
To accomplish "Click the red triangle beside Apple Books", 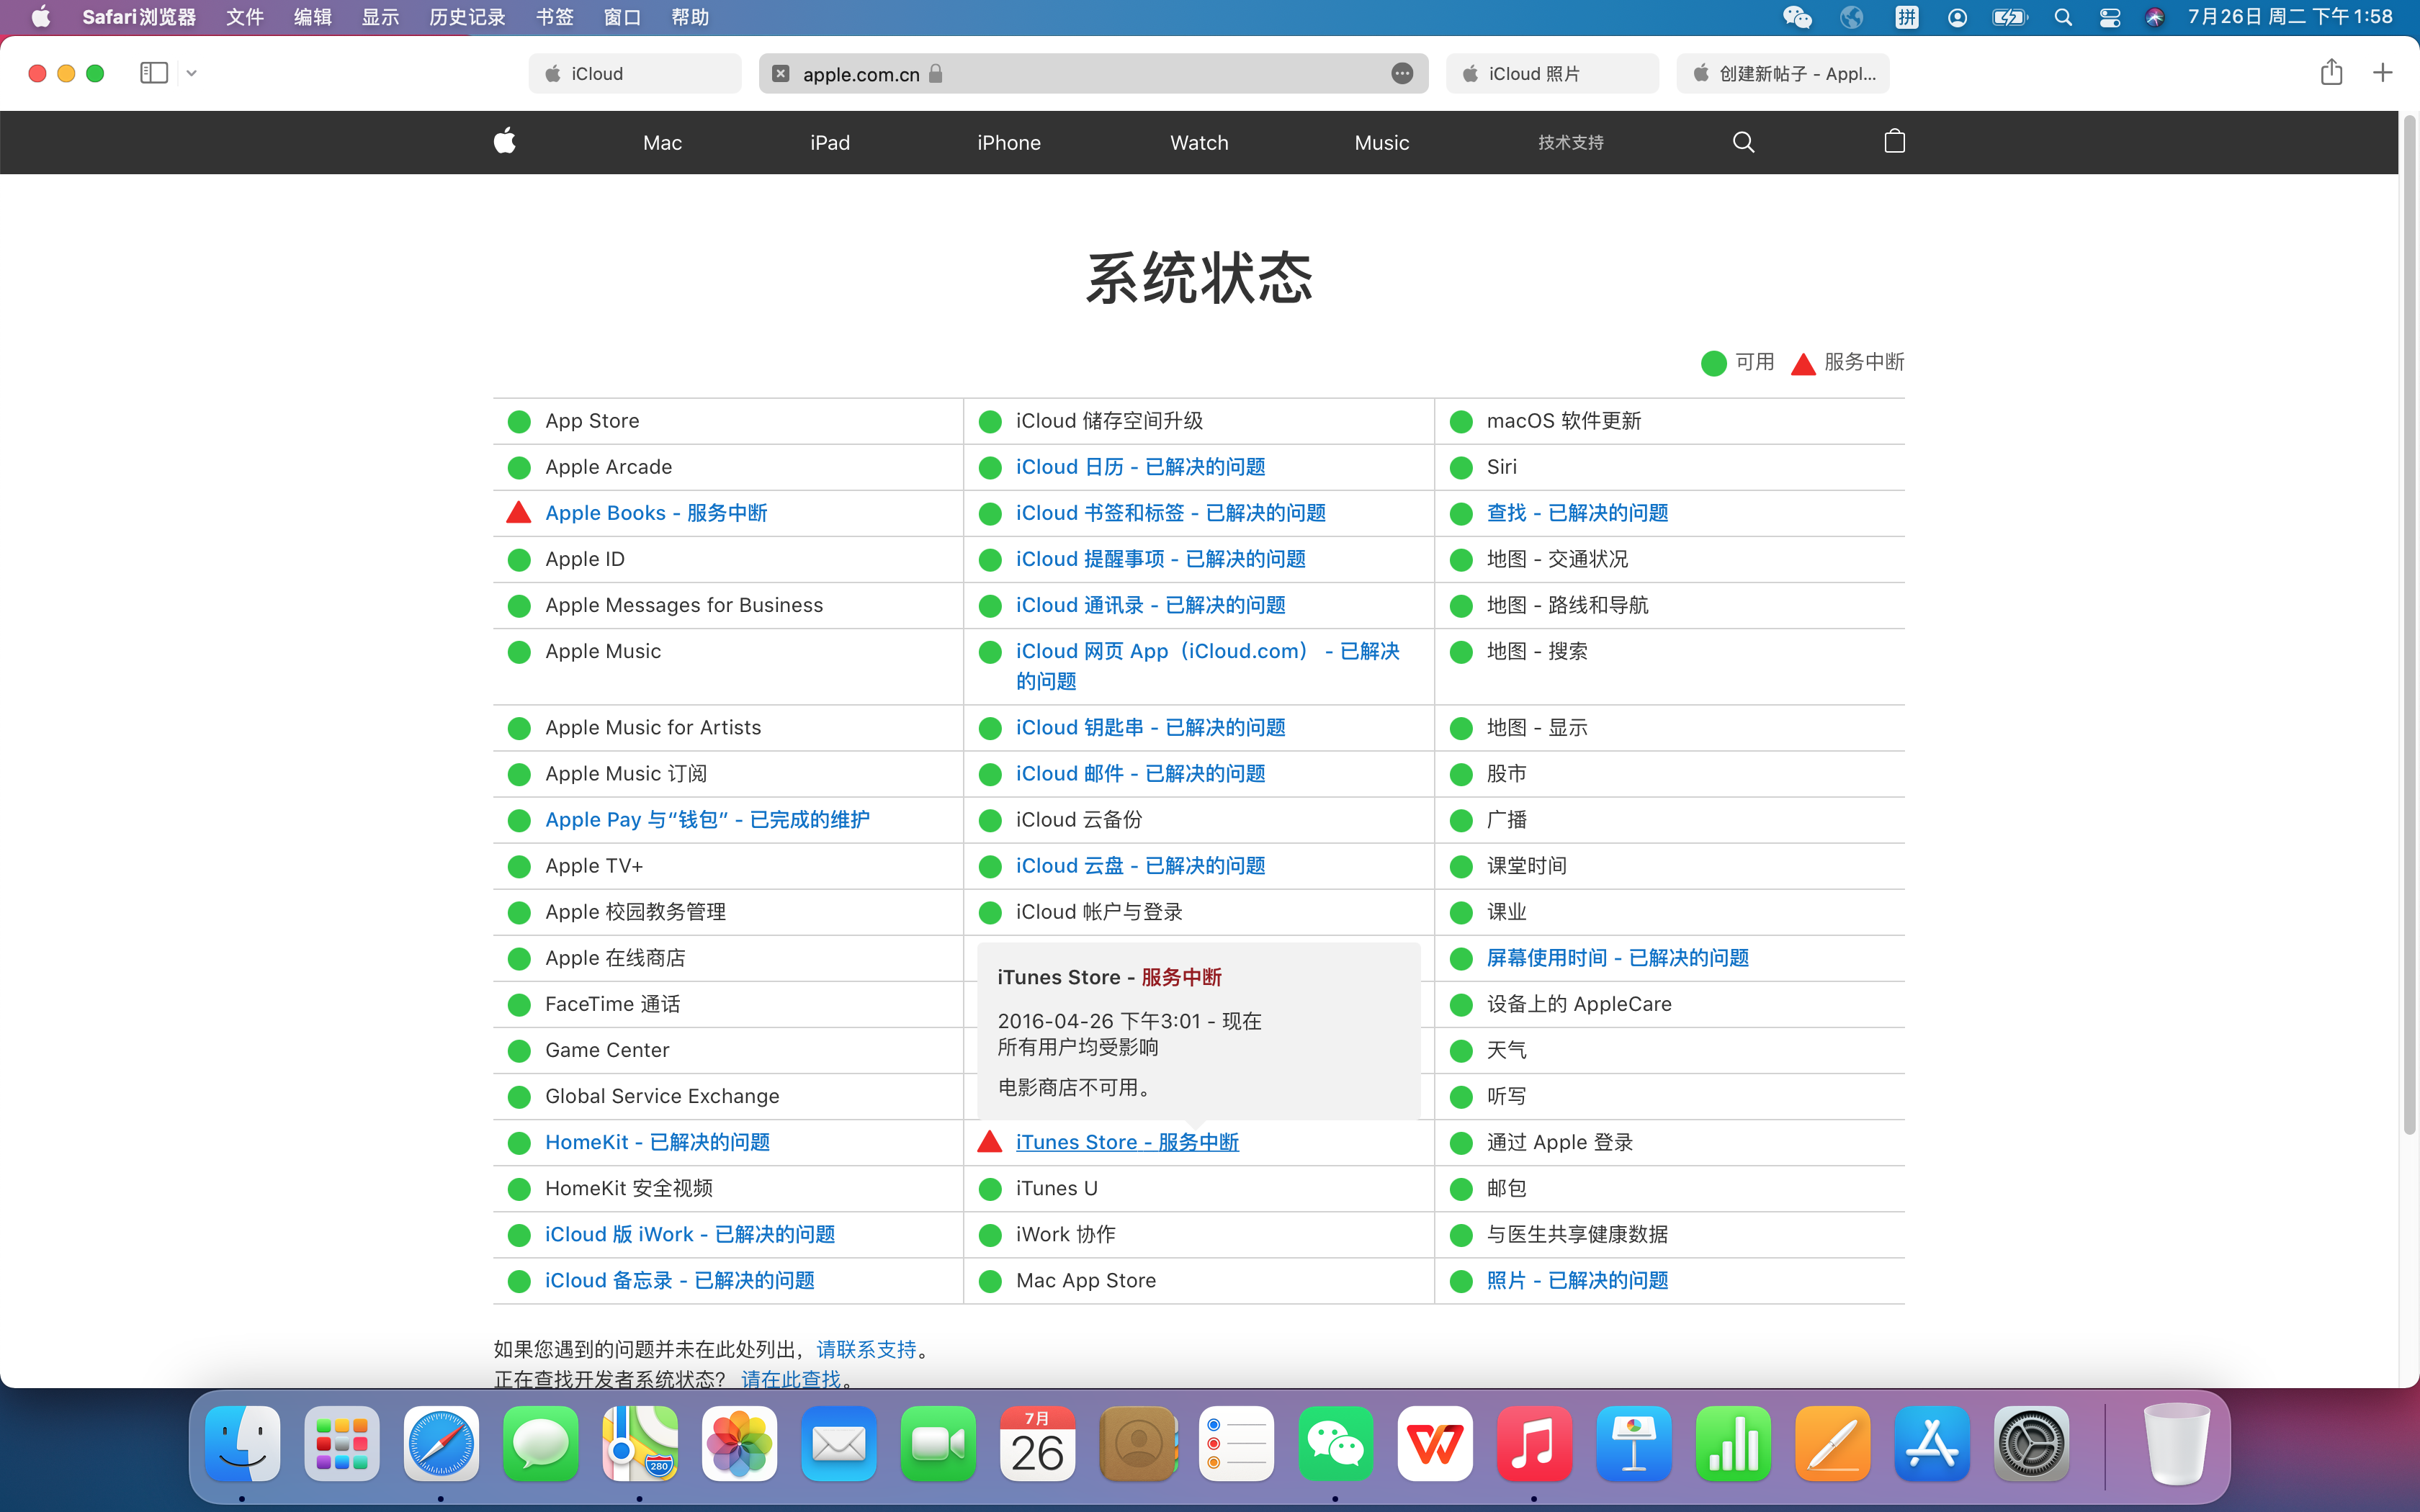I will tap(518, 513).
